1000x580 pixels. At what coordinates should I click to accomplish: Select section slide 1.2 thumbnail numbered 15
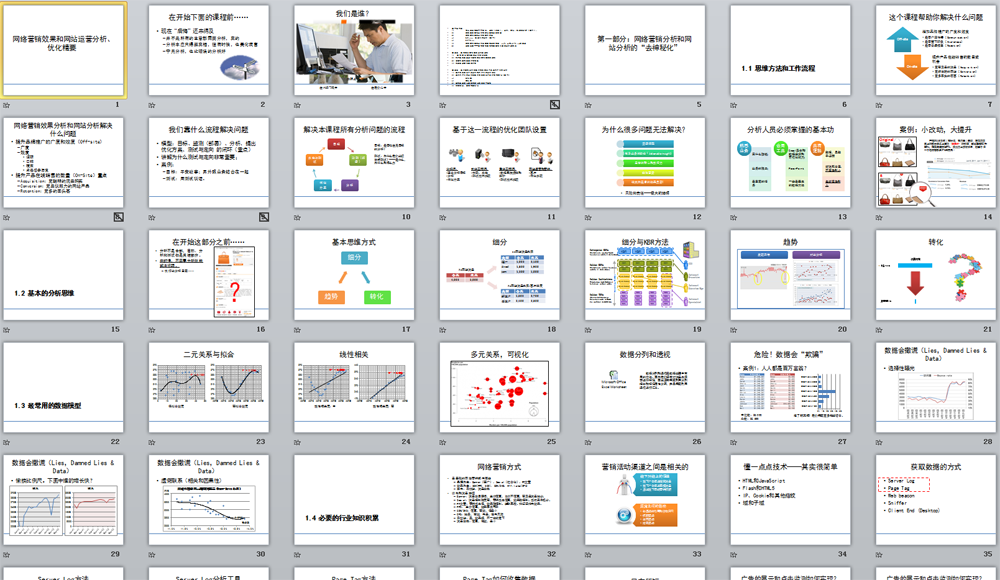67,274
